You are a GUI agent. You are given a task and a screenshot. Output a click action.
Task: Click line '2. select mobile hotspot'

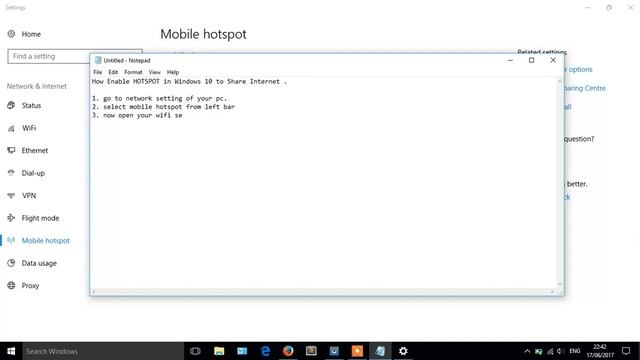pos(163,107)
